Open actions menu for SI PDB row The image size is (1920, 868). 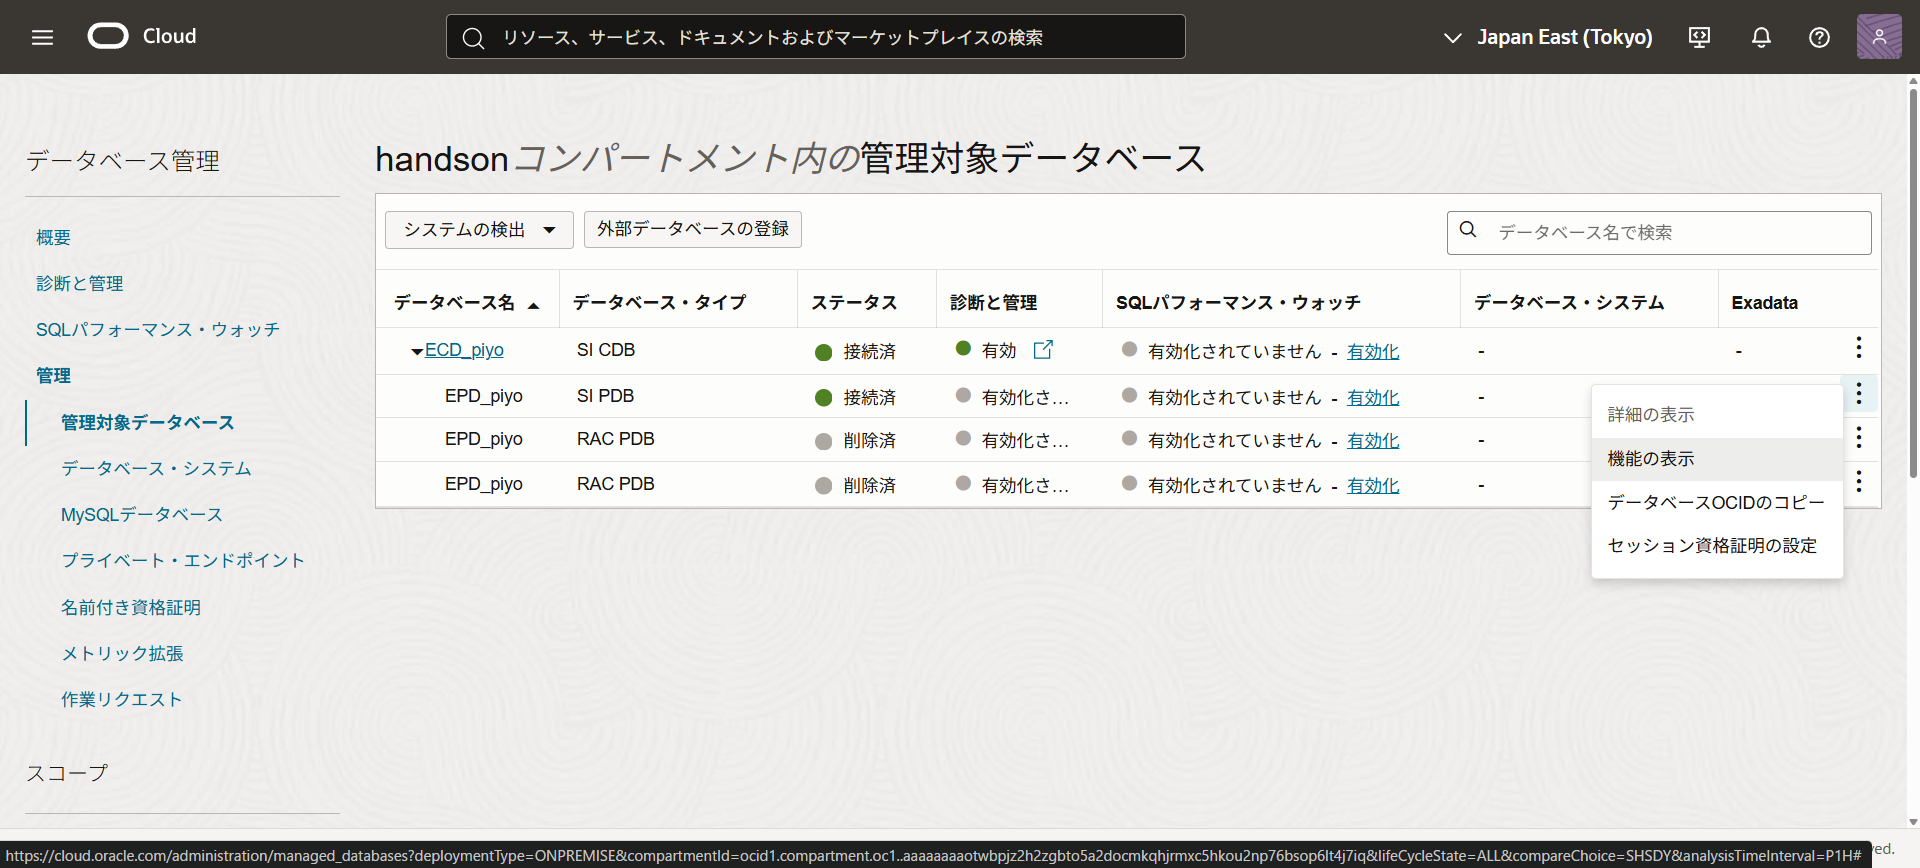click(x=1859, y=393)
